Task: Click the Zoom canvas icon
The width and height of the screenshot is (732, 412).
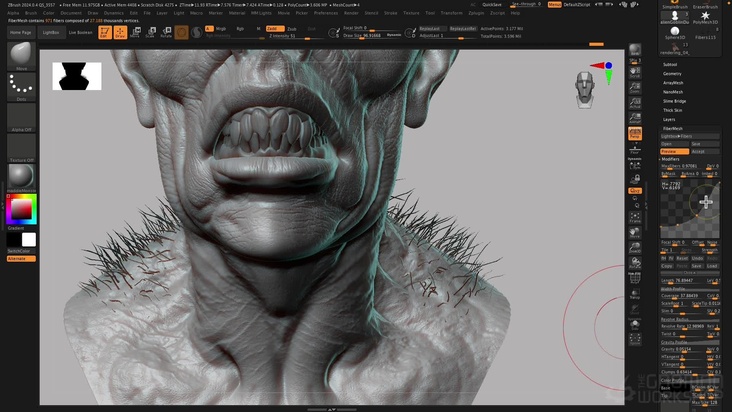Action: click(635, 87)
